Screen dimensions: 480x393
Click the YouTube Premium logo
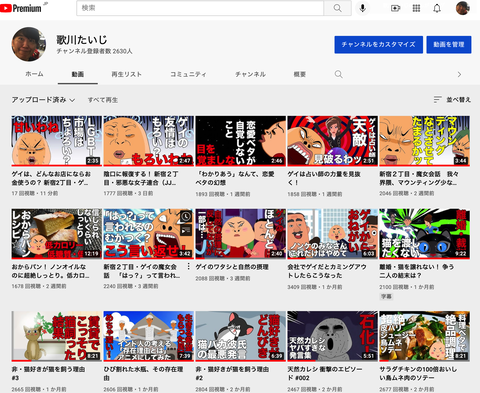21,8
